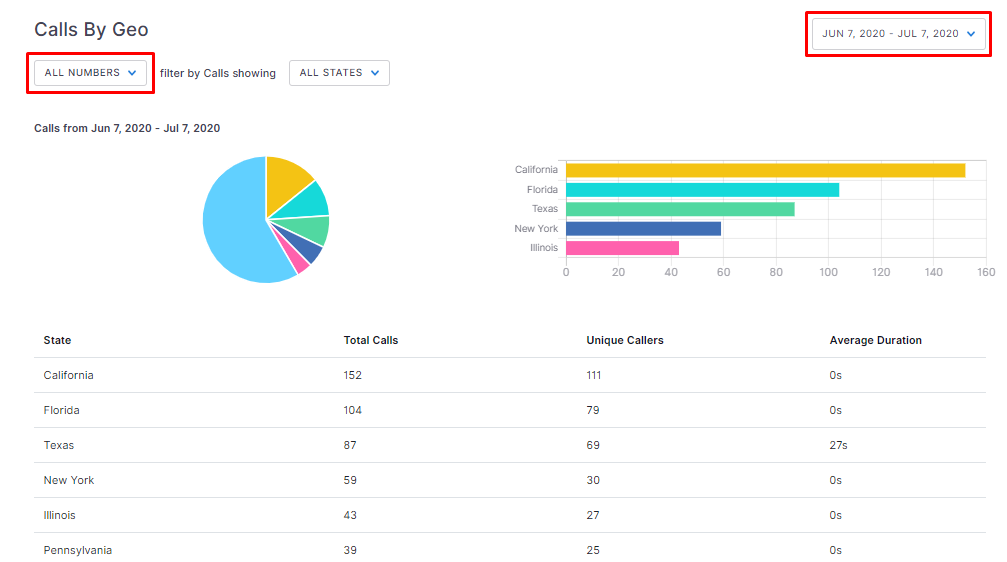Click the Florida label on bar chart axis

[542, 189]
